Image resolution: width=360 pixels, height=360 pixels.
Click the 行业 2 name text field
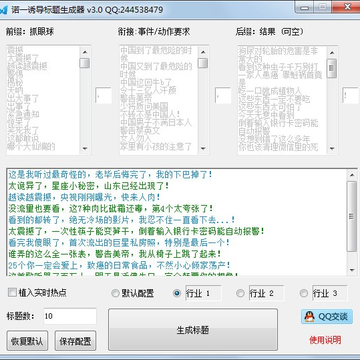266,293
